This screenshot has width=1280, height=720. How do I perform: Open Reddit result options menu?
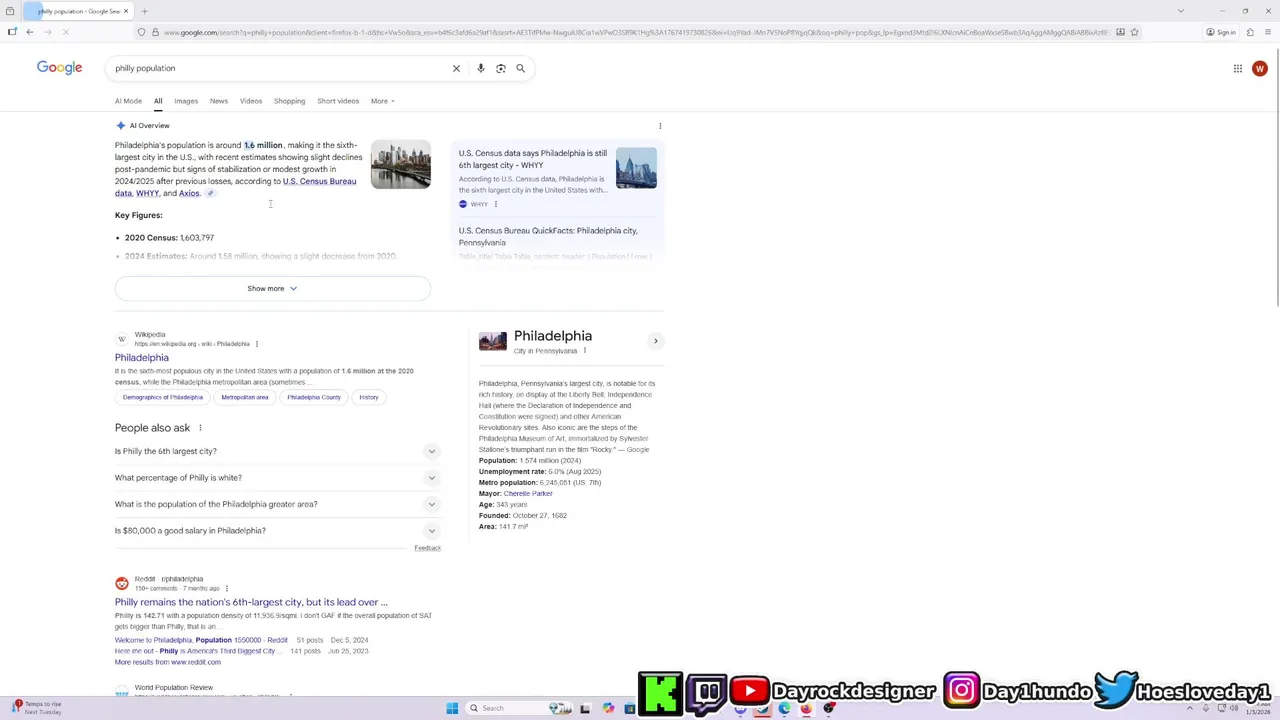pyautogui.click(x=227, y=588)
